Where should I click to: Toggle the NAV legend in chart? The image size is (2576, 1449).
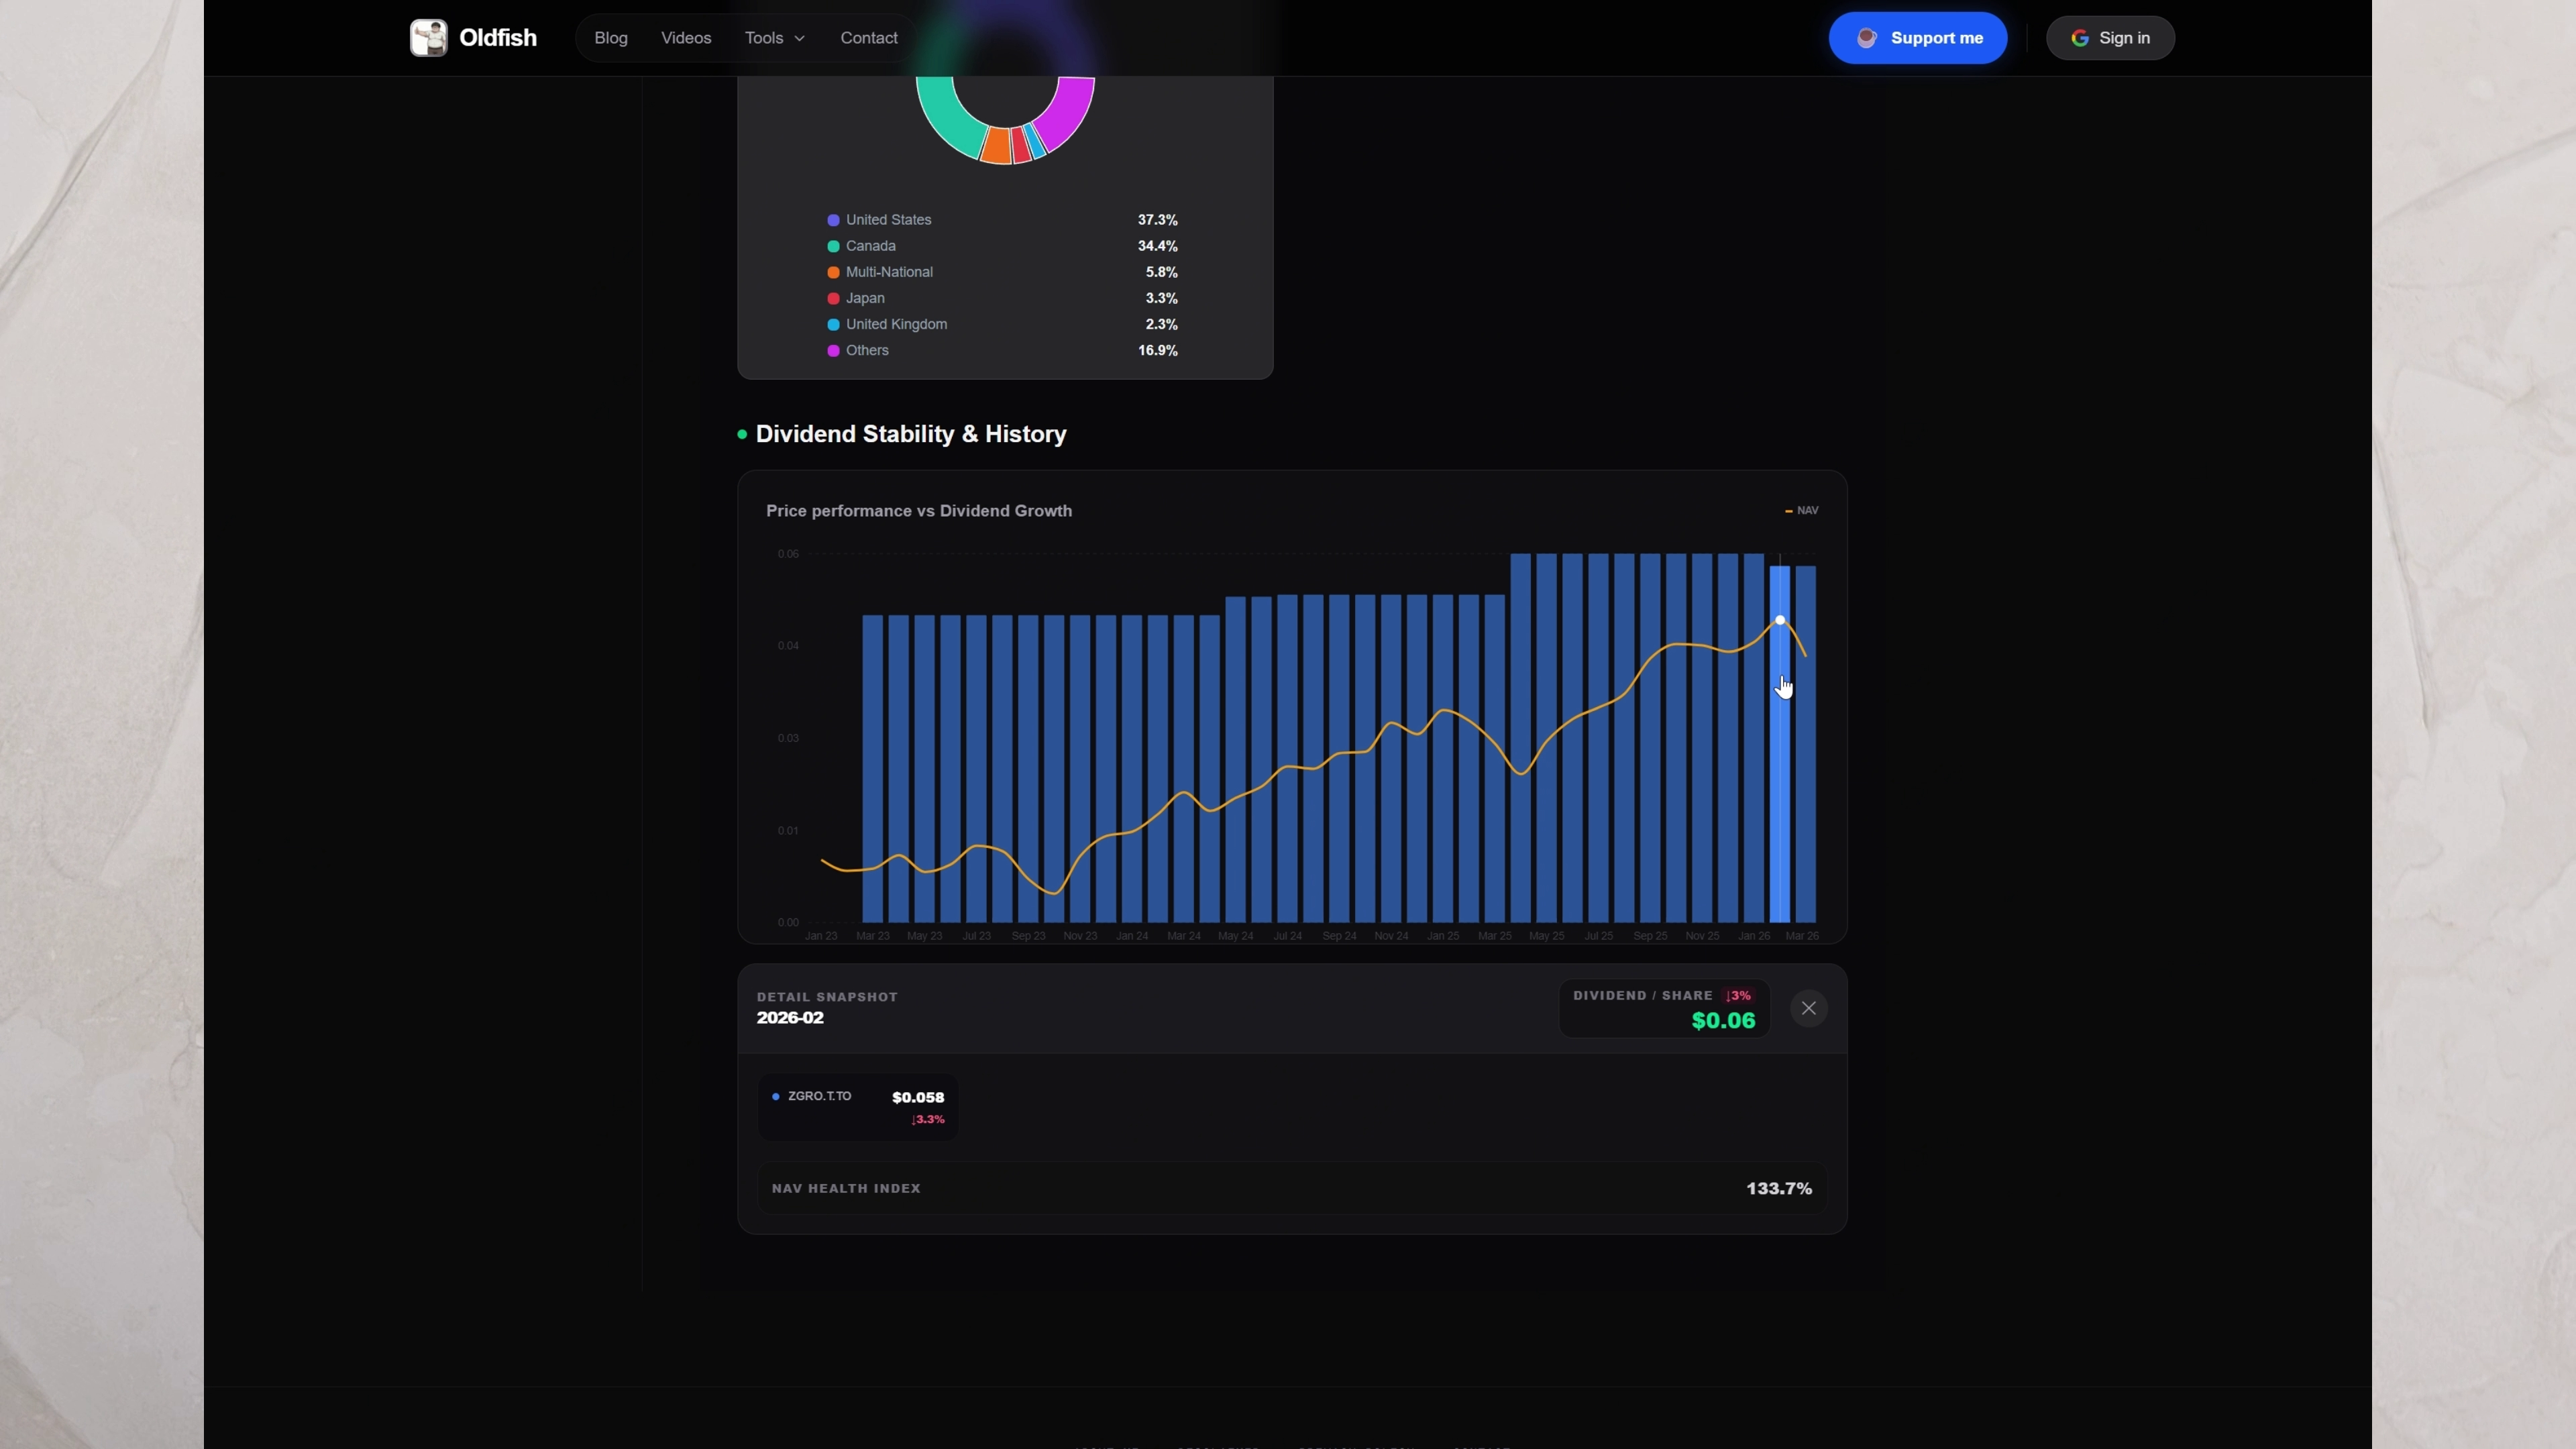[1802, 511]
